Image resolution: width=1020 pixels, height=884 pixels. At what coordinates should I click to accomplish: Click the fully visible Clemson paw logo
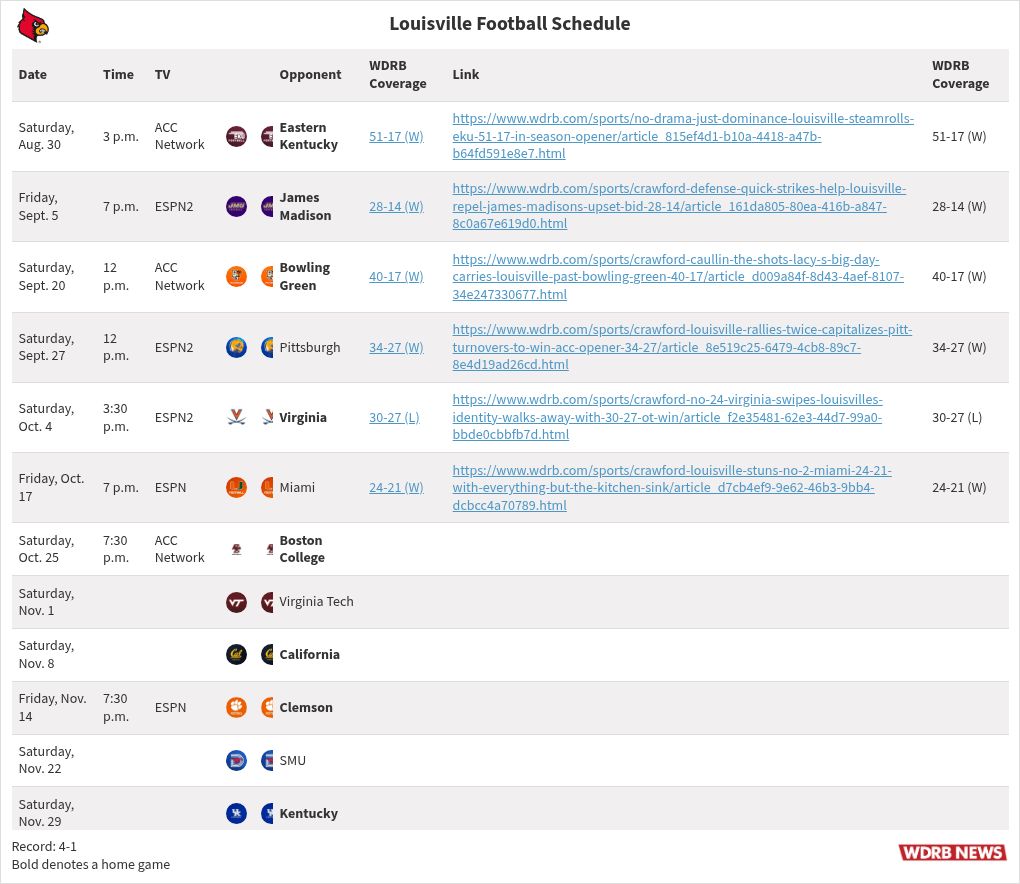tap(236, 707)
